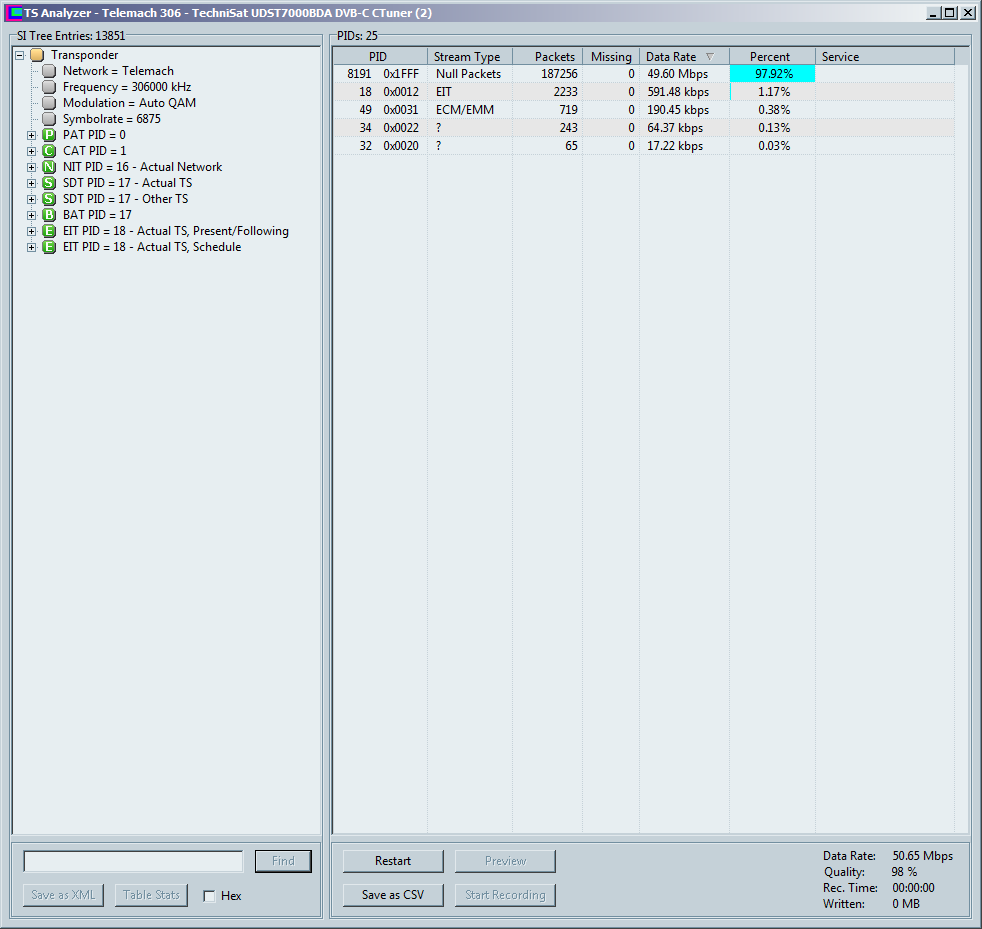Sort by Packets column header
Viewport: 982px width, 929px height.
coord(547,56)
